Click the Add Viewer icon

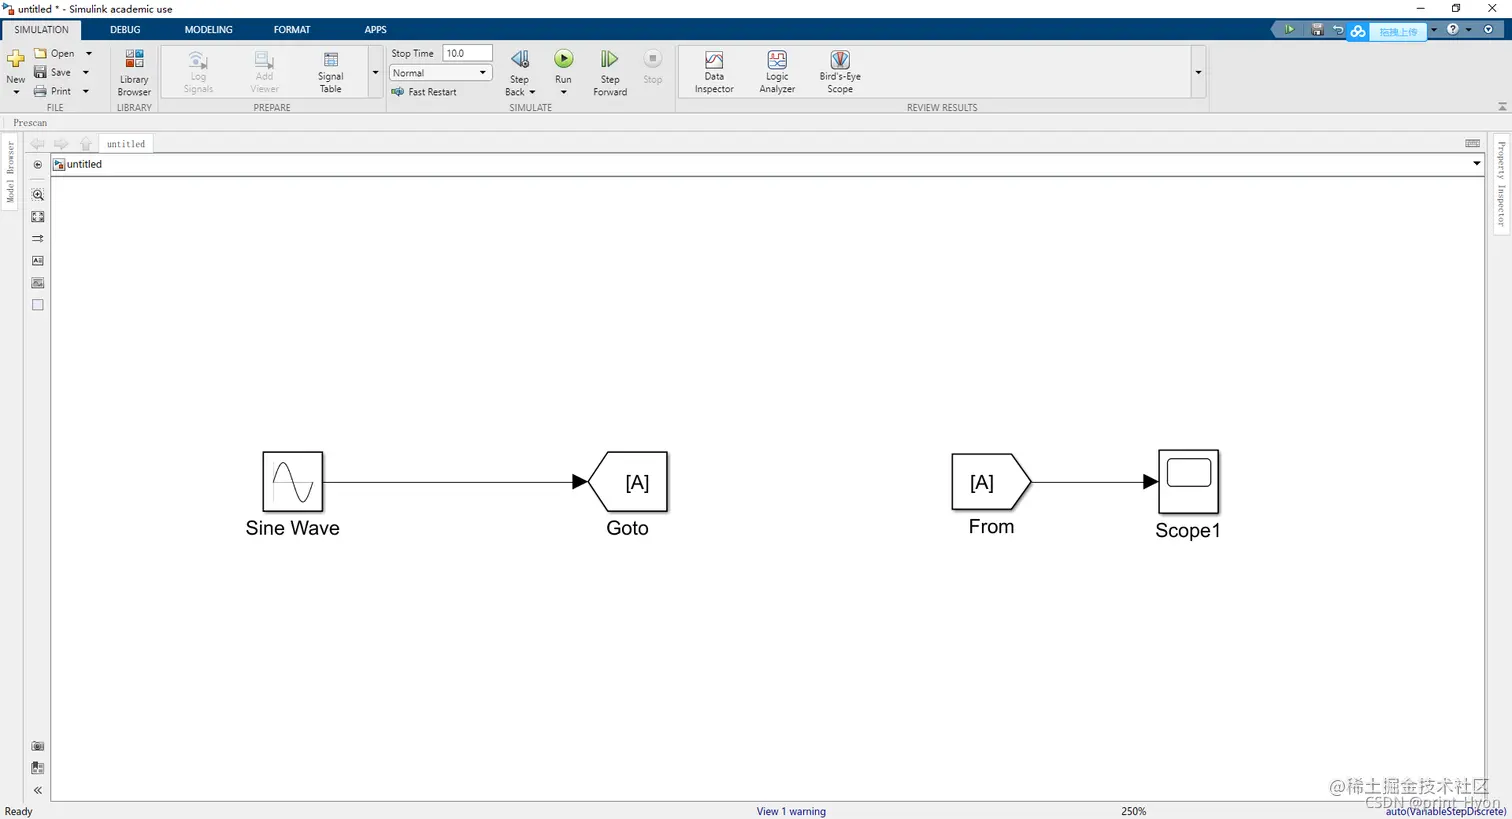(x=264, y=60)
